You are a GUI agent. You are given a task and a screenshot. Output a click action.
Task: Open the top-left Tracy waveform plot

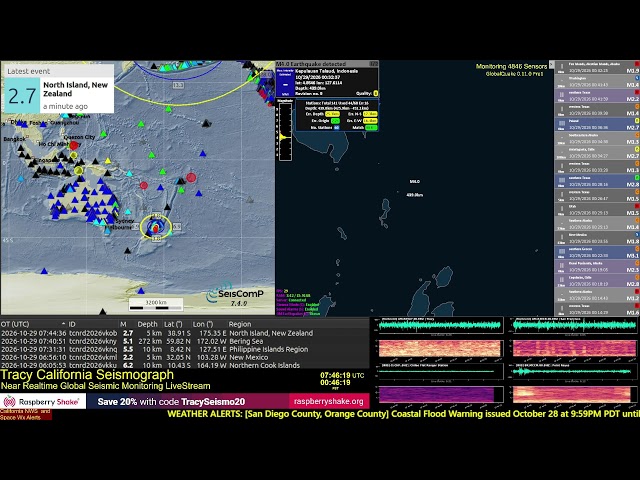point(440,325)
